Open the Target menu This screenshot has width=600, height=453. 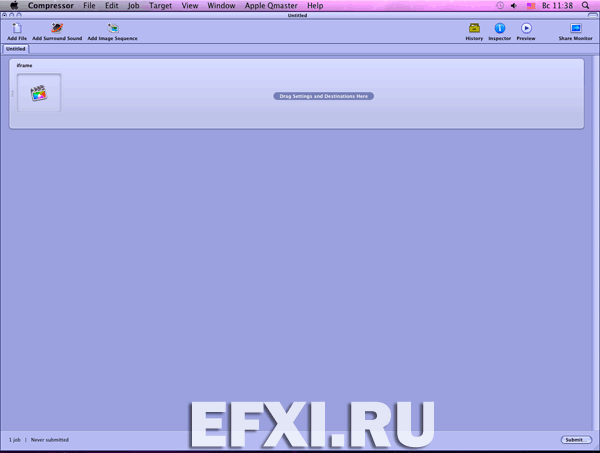160,6
